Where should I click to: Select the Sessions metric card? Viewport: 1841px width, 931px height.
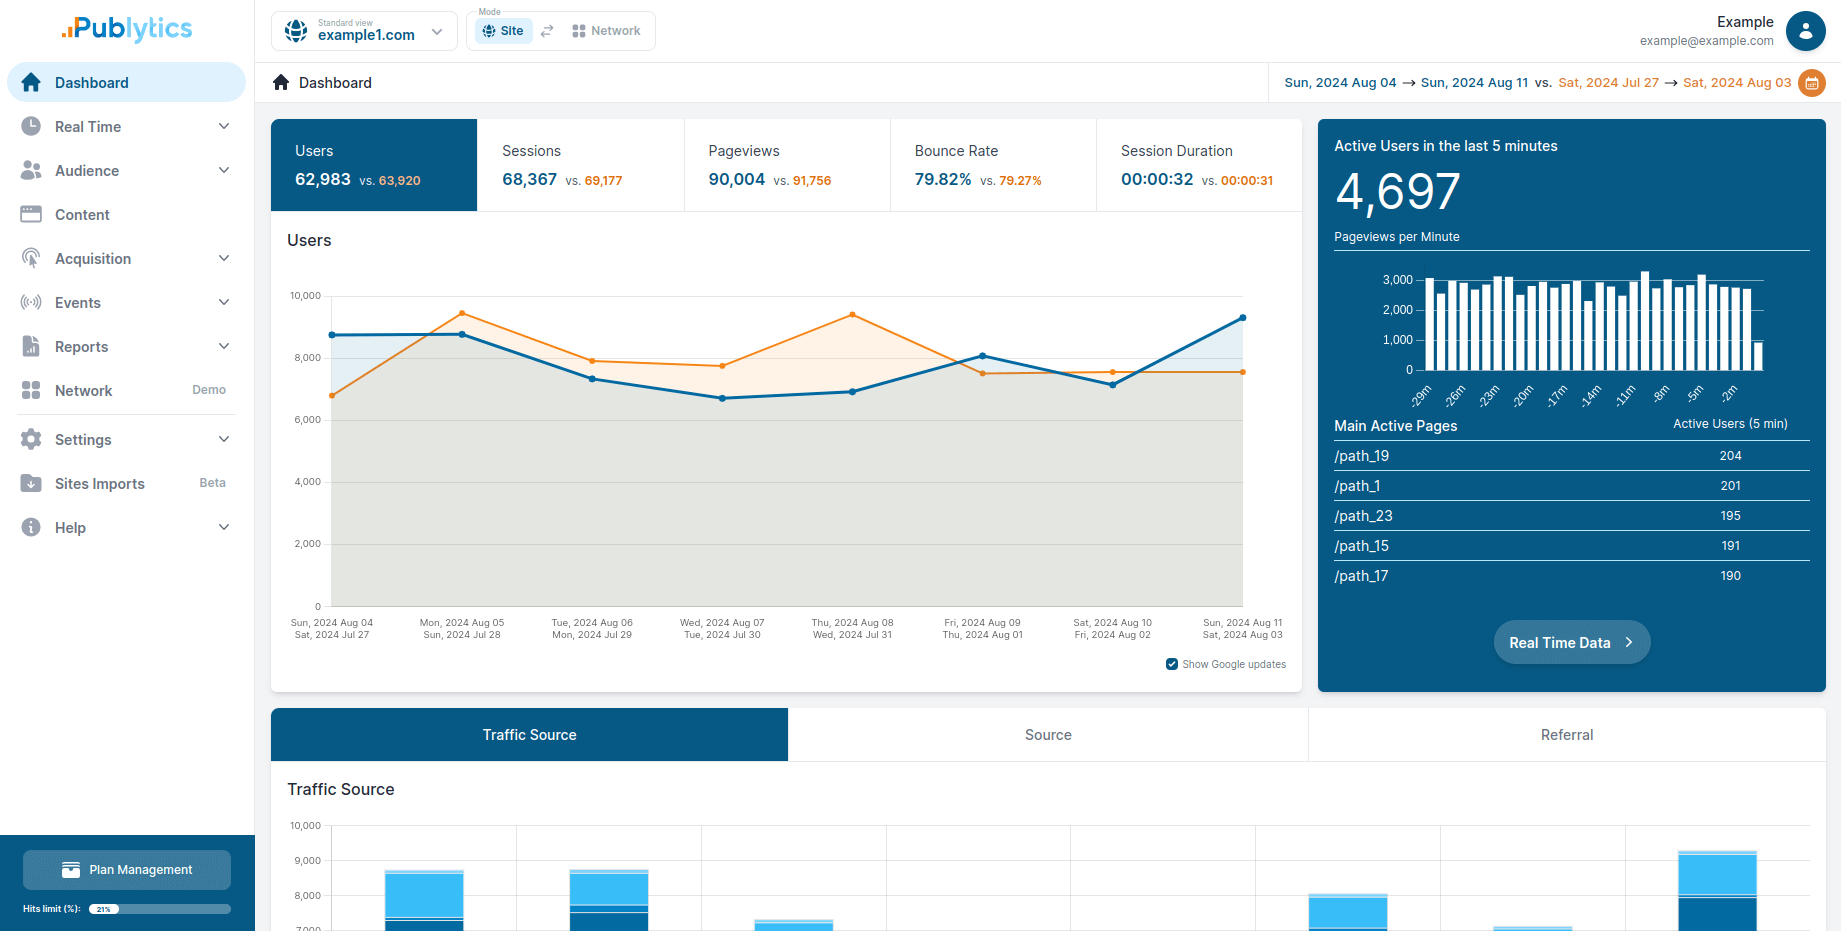(581, 165)
